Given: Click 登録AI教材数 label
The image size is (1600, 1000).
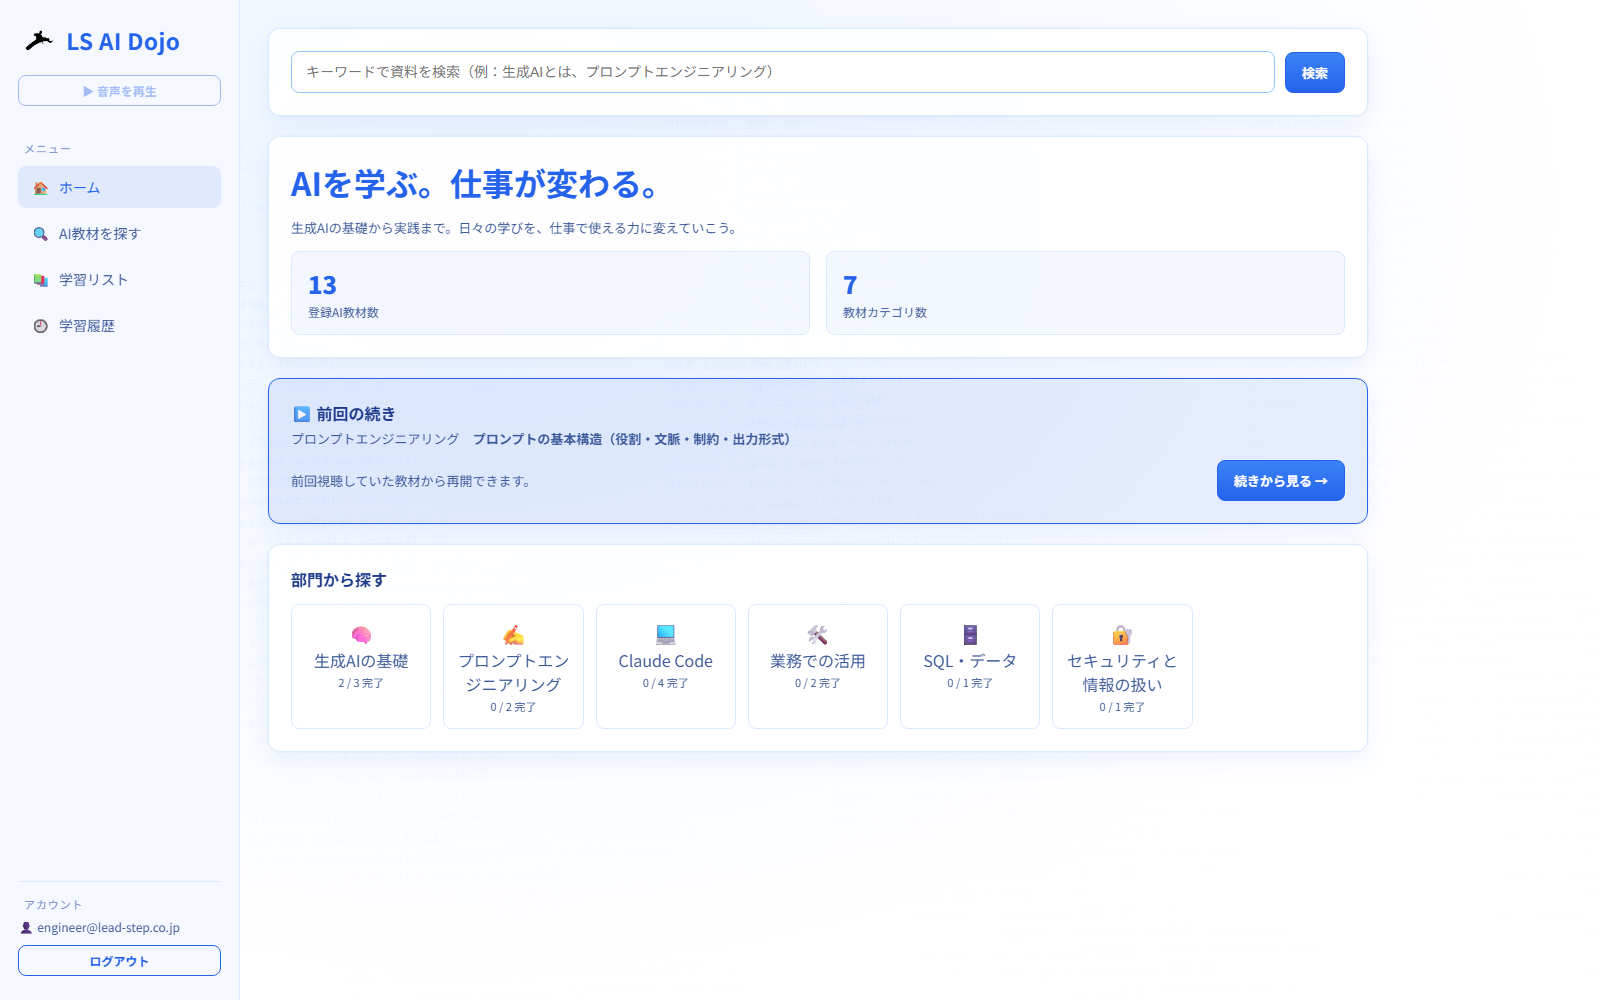Looking at the screenshot, I should tap(343, 313).
